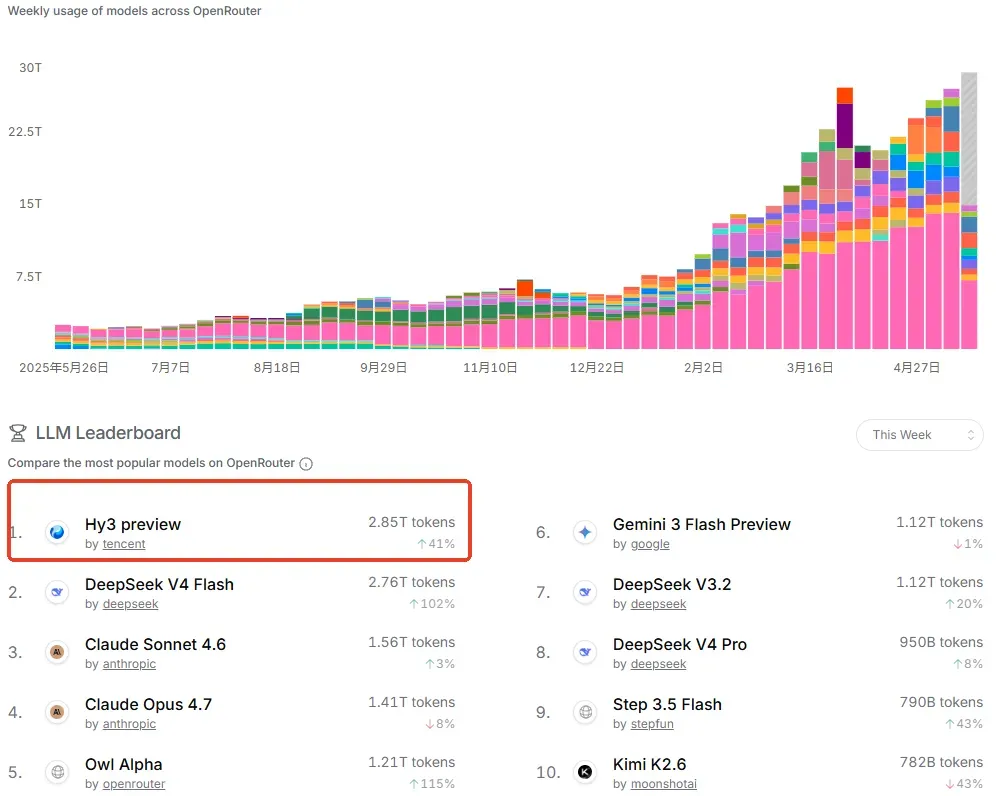Click the '2.76T tokens' value
The height and width of the screenshot is (796, 1004).
pyautogui.click(x=412, y=583)
